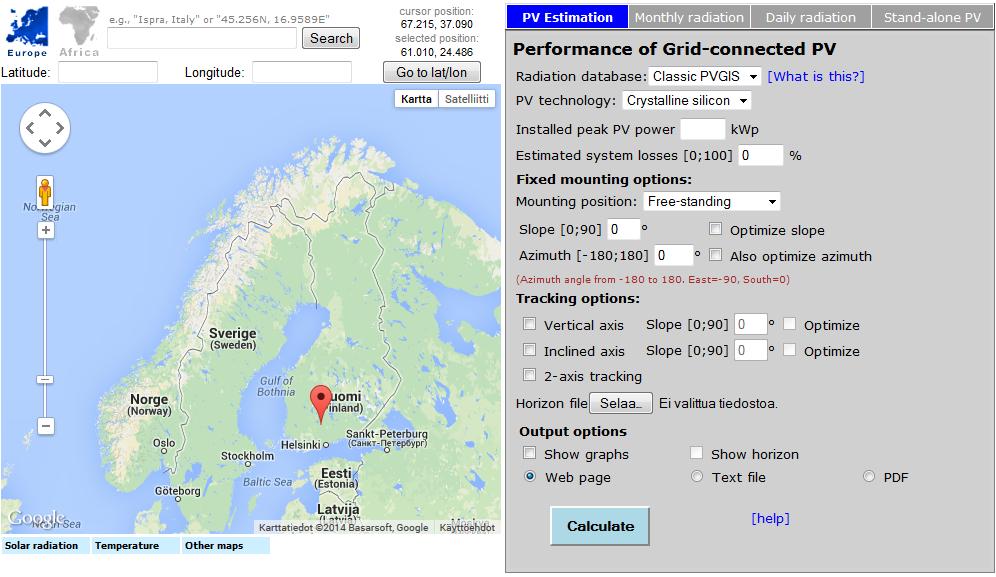
Task: Click the fixed mounting Slope field
Action: [623, 229]
